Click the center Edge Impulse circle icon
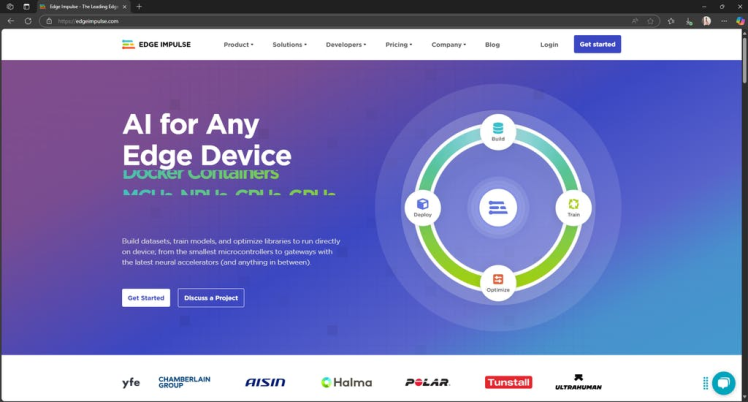 point(498,208)
